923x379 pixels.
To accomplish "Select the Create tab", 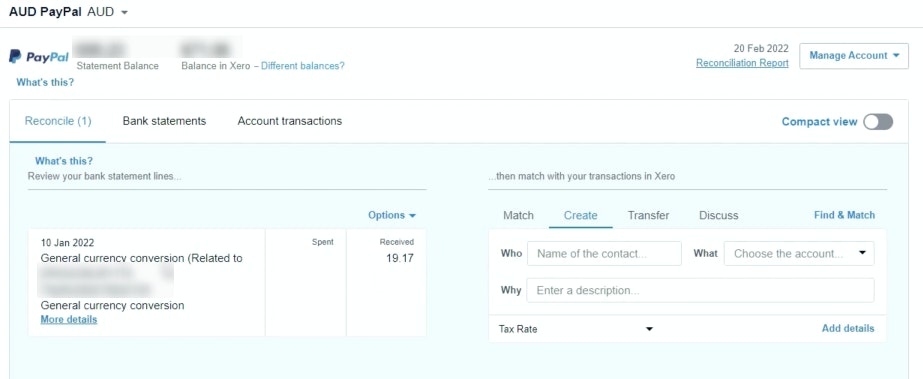I will [x=580, y=215].
